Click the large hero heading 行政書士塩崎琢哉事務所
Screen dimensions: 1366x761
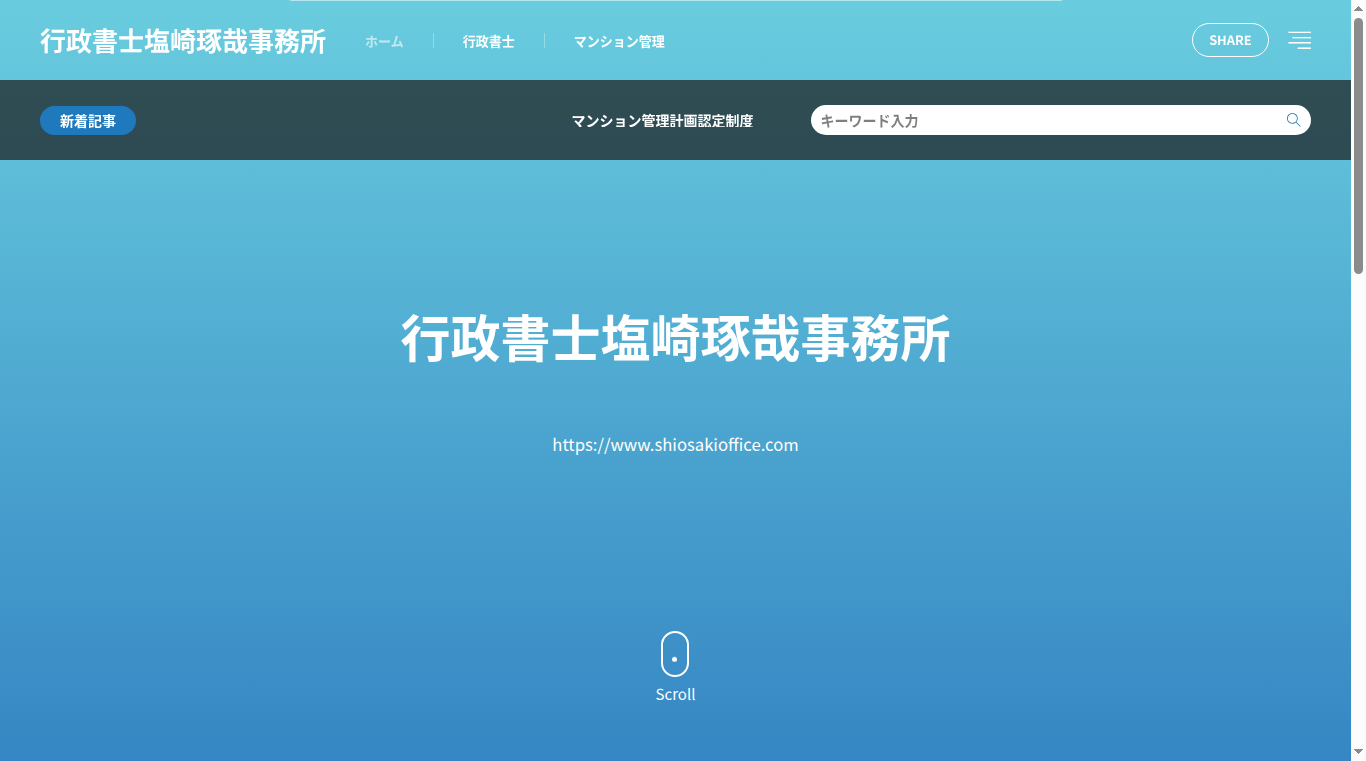[675, 338]
